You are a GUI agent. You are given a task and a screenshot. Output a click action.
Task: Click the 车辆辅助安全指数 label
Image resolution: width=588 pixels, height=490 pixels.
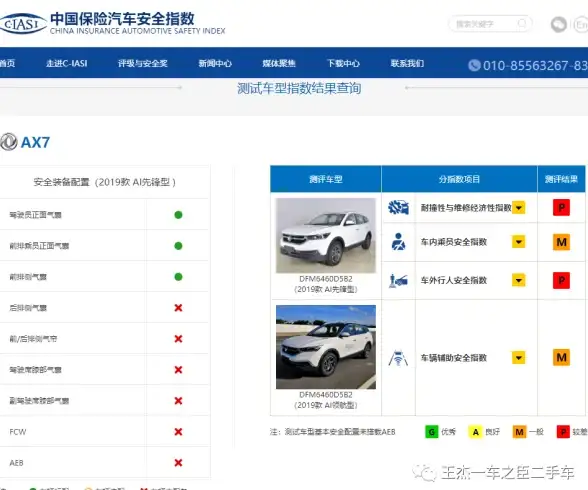pos(454,358)
